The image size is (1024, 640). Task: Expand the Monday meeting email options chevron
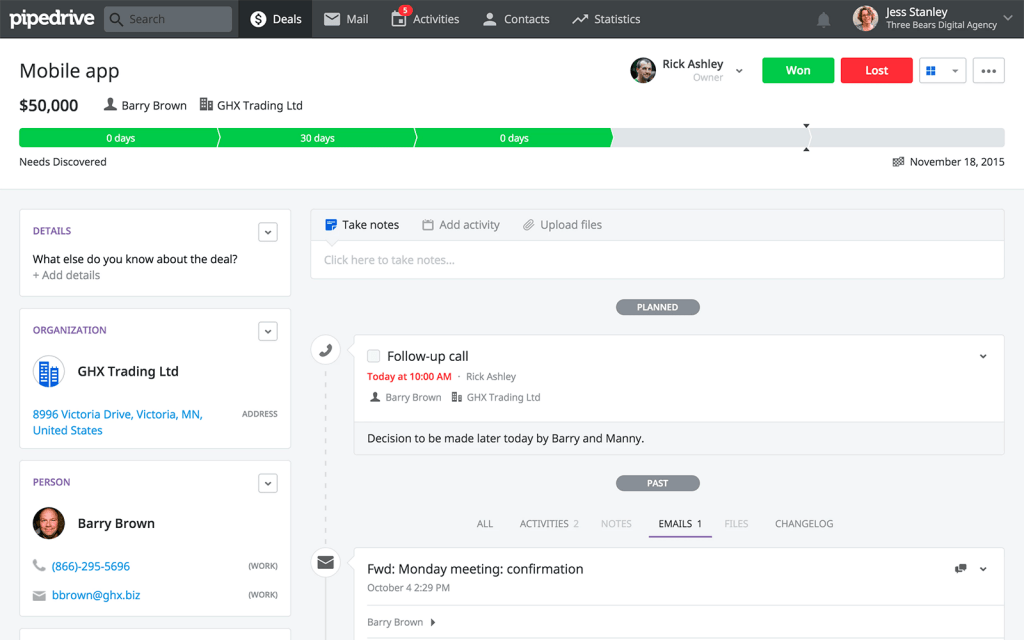(983, 567)
